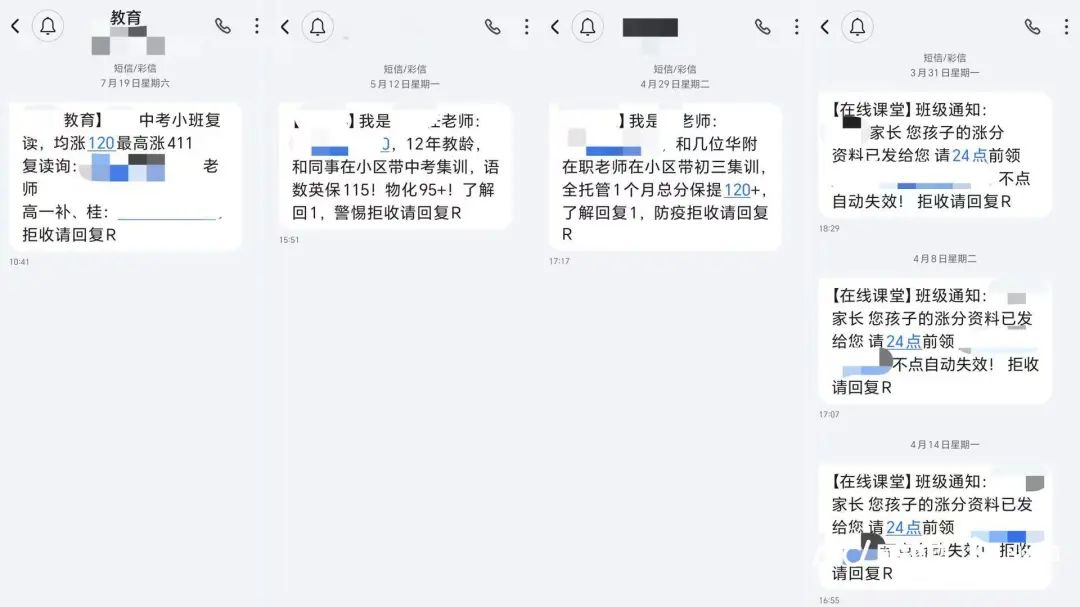Image resolution: width=1080 pixels, height=607 pixels.
Task: Tap the 120 link in 中考小班复读 message
Action: [x=101, y=143]
